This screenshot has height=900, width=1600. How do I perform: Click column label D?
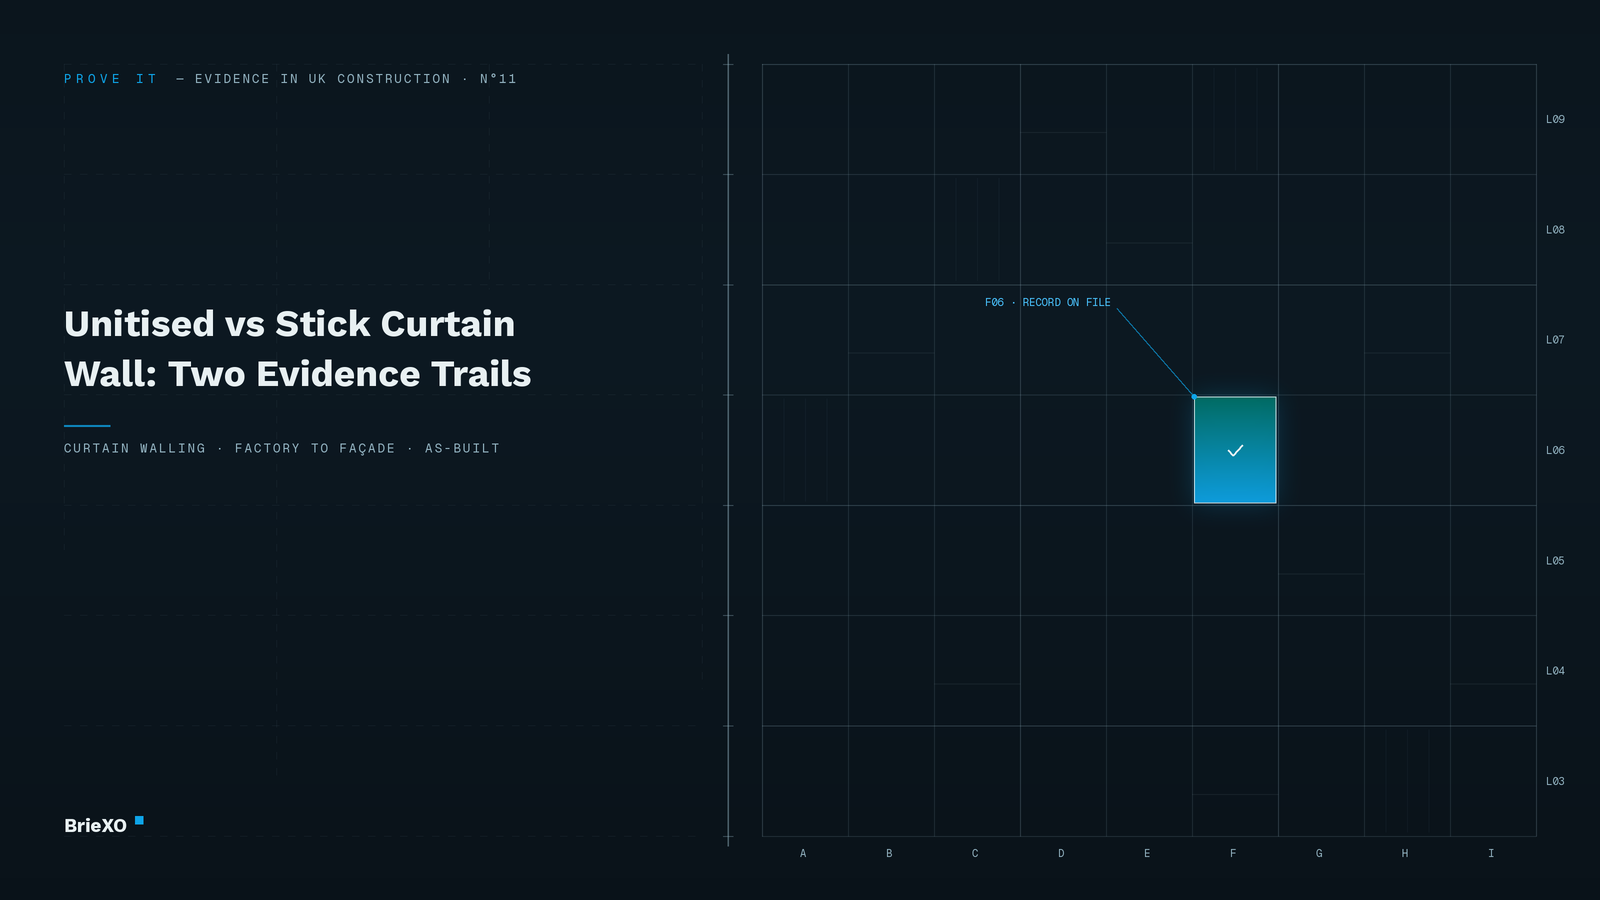1061,853
